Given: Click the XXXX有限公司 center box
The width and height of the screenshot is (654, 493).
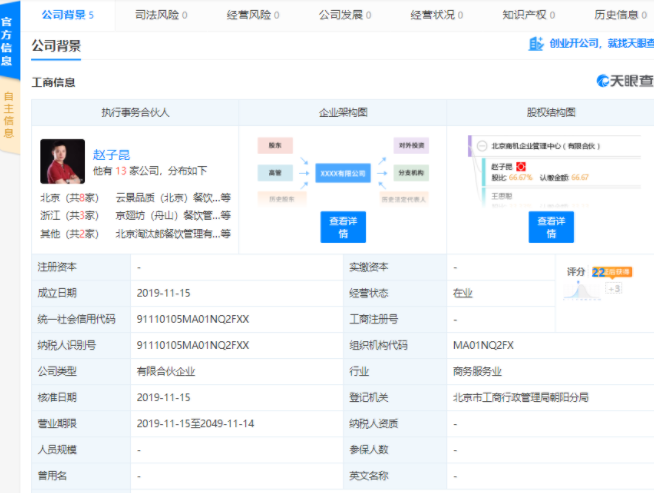Looking at the screenshot, I should coord(343,173).
